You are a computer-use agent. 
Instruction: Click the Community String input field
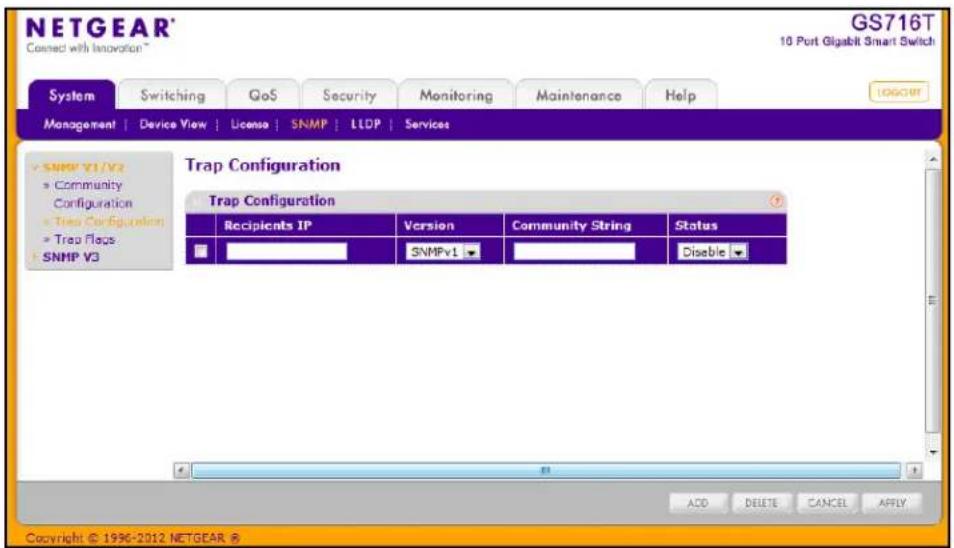pyautogui.click(x=574, y=251)
